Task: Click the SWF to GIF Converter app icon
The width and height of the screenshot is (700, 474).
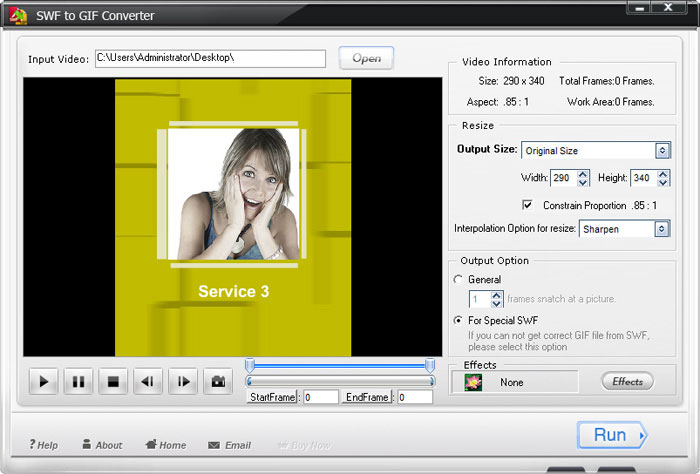Action: 18,16
